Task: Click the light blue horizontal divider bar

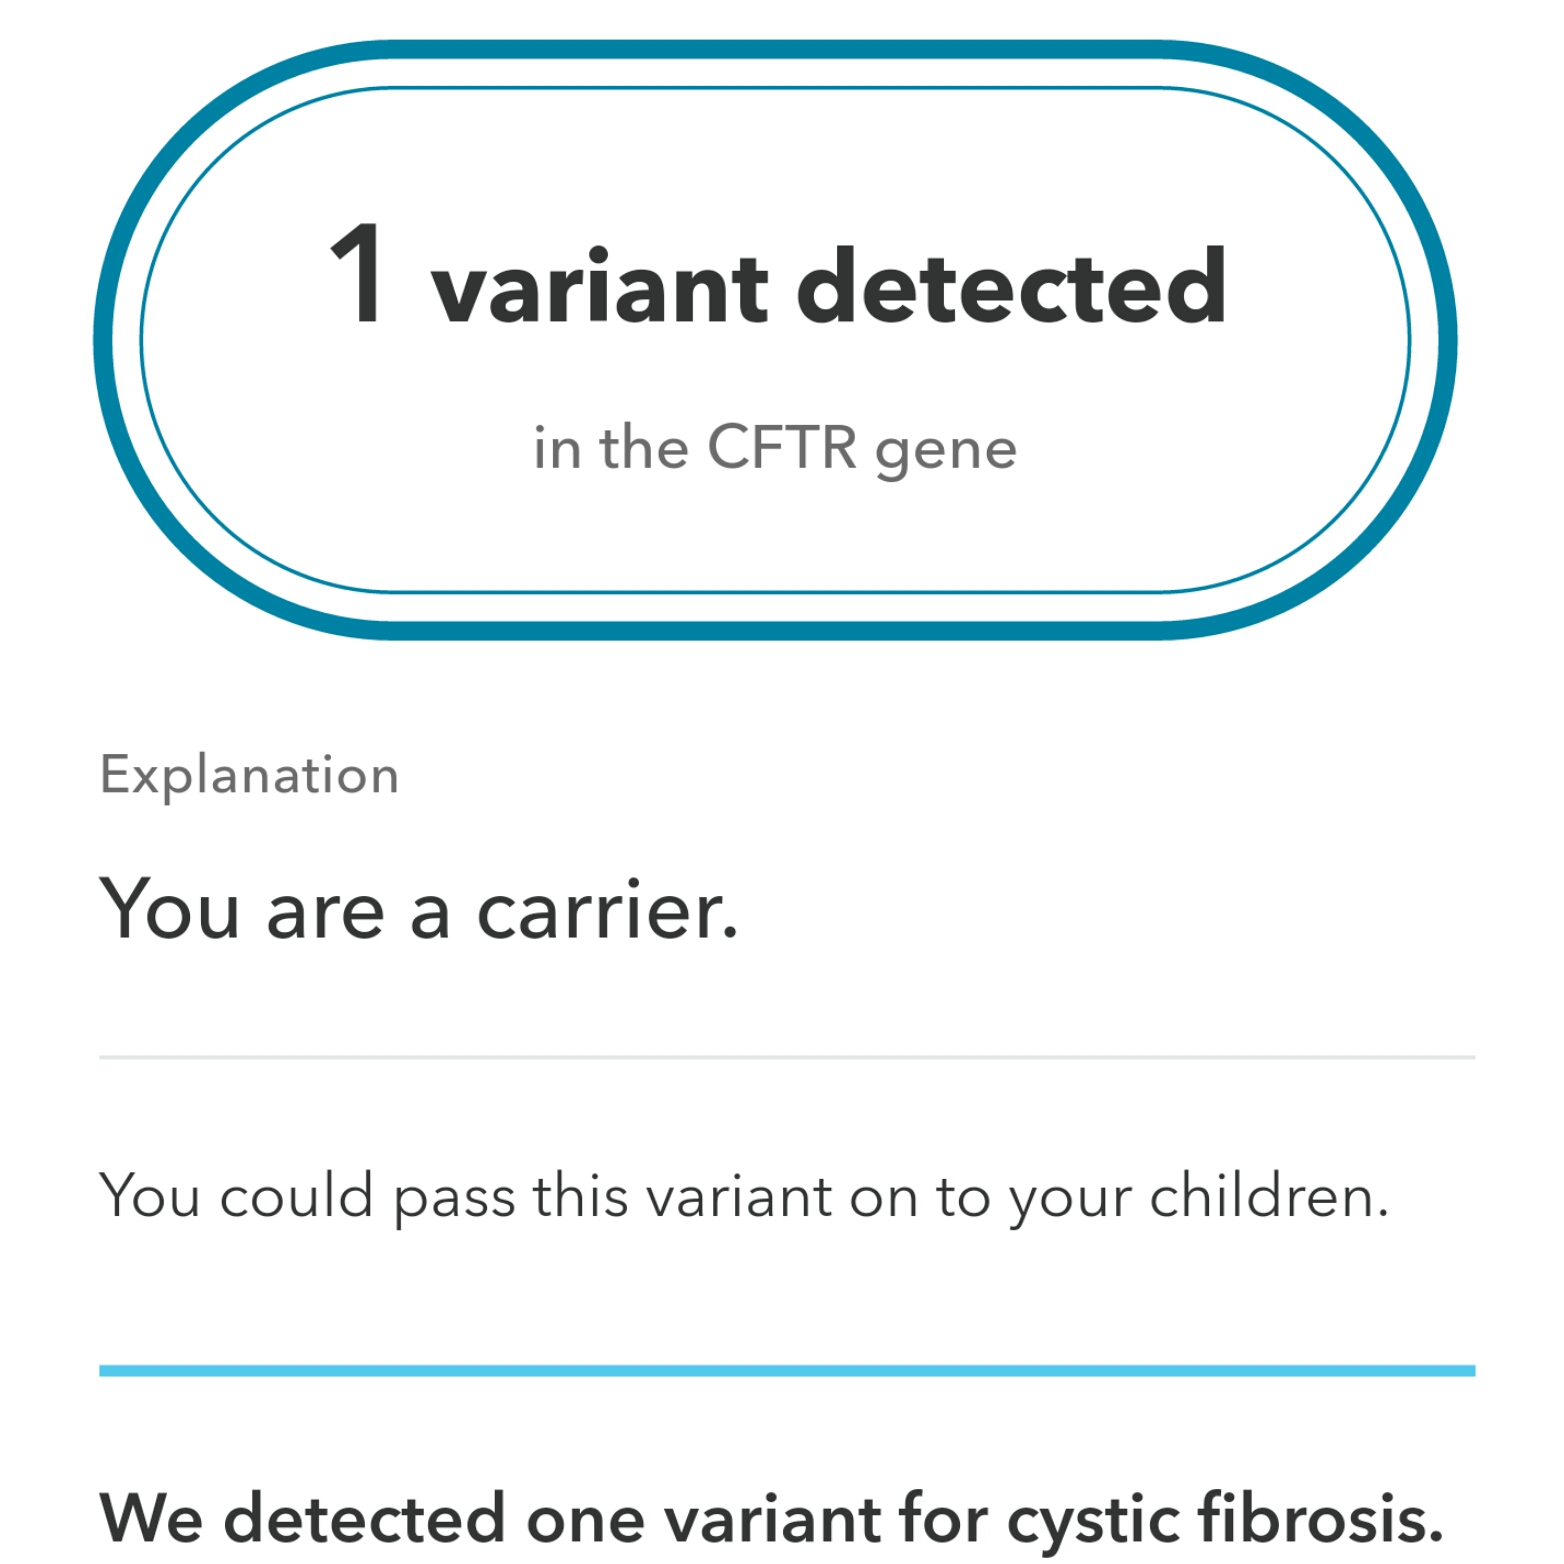Action: [786, 1370]
